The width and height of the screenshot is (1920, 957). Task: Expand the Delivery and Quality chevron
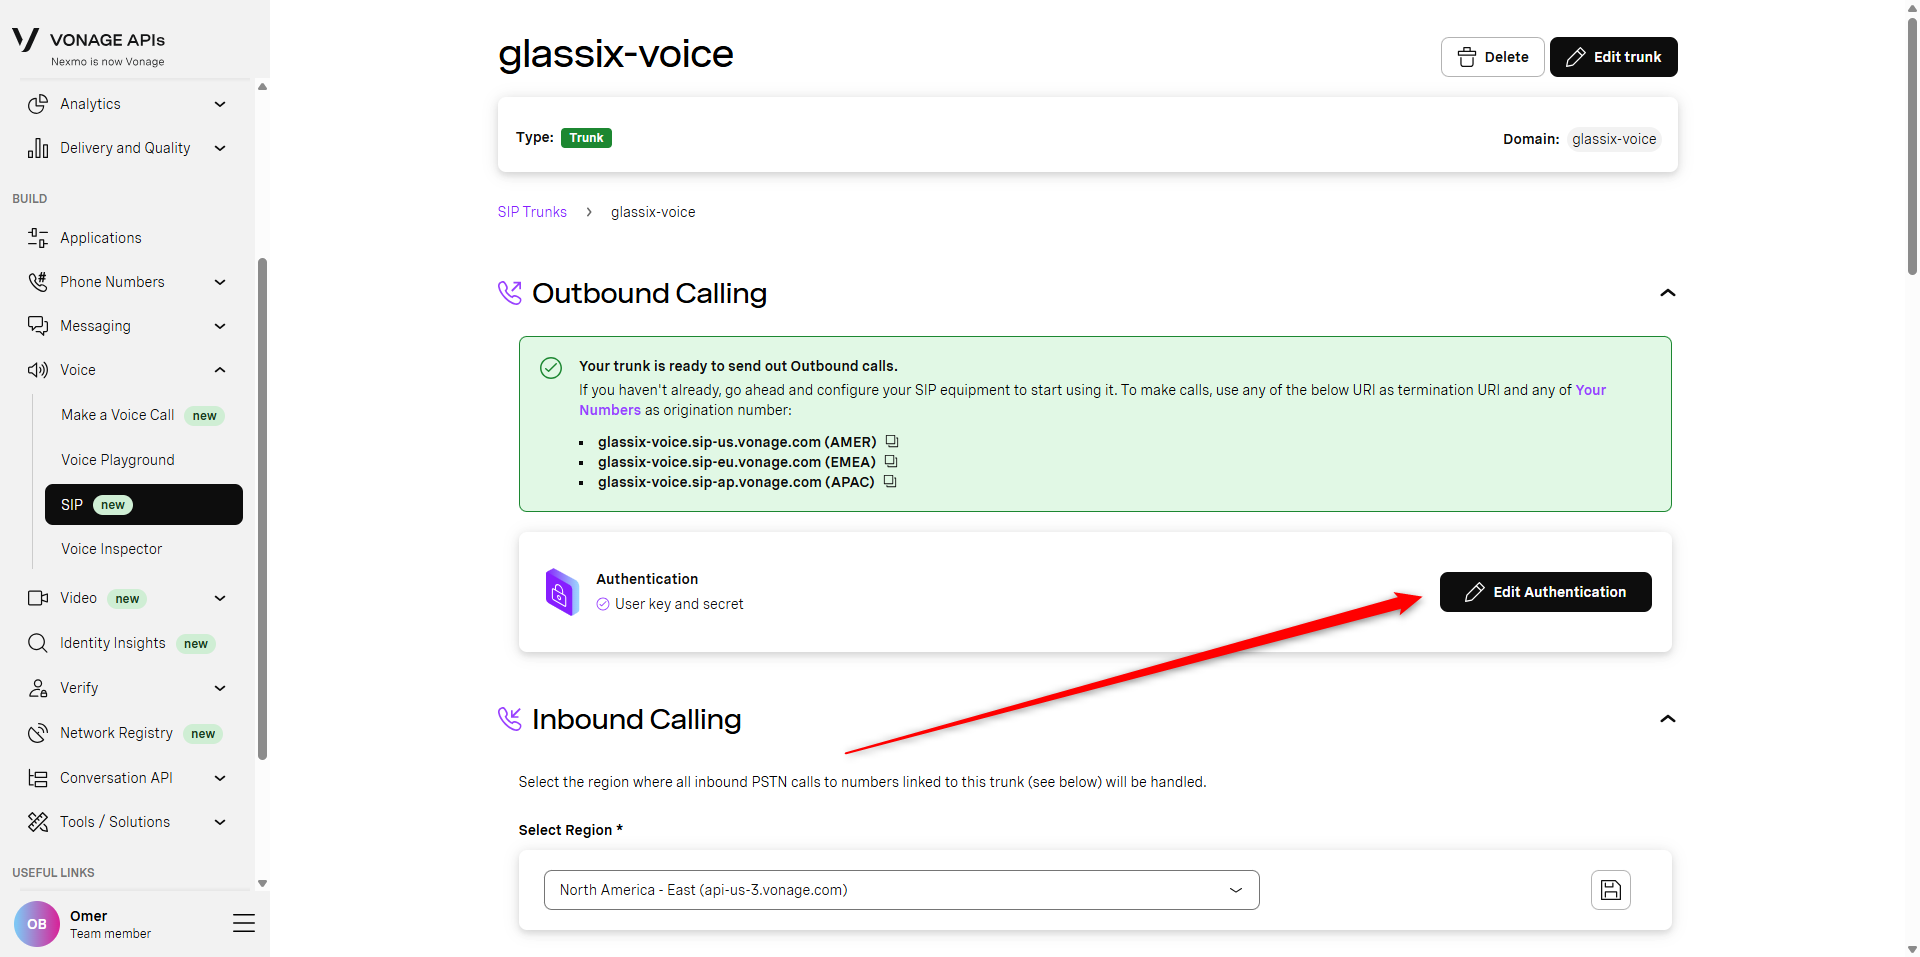pos(220,148)
